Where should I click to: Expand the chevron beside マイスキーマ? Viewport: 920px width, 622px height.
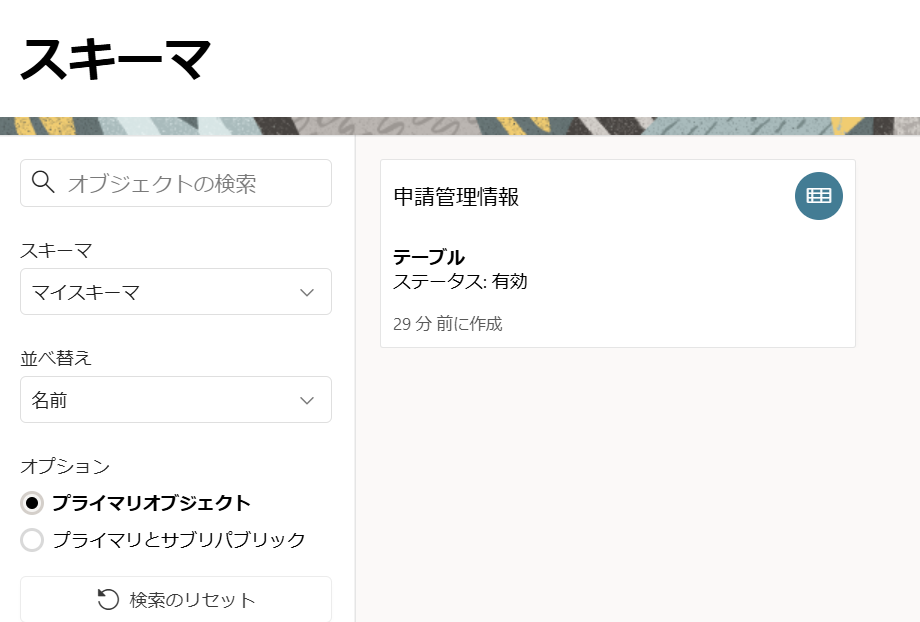tap(307, 292)
